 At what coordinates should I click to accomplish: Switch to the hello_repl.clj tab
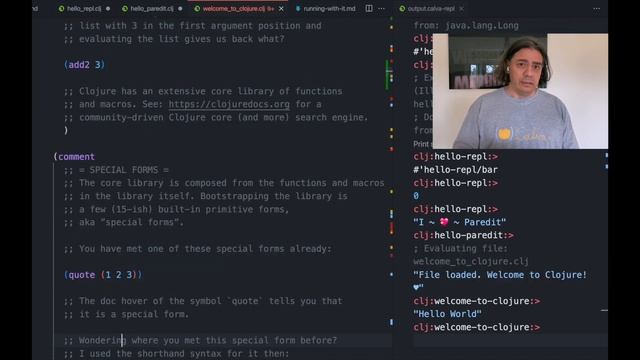pyautogui.click(x=84, y=9)
